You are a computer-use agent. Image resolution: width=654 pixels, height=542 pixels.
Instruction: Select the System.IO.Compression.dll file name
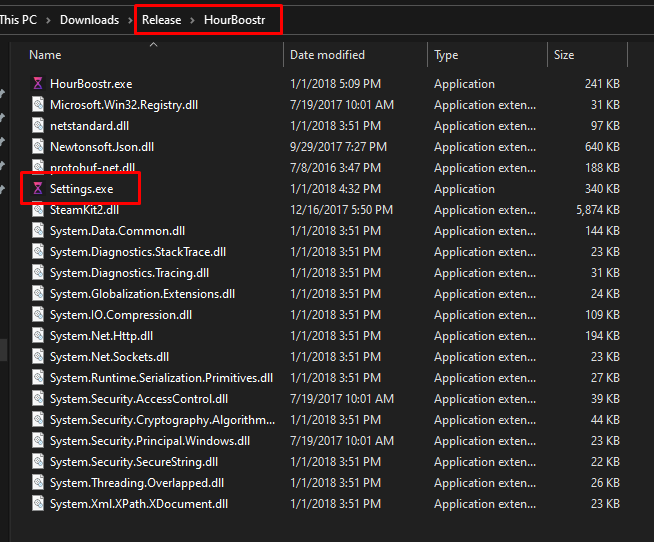(121, 315)
